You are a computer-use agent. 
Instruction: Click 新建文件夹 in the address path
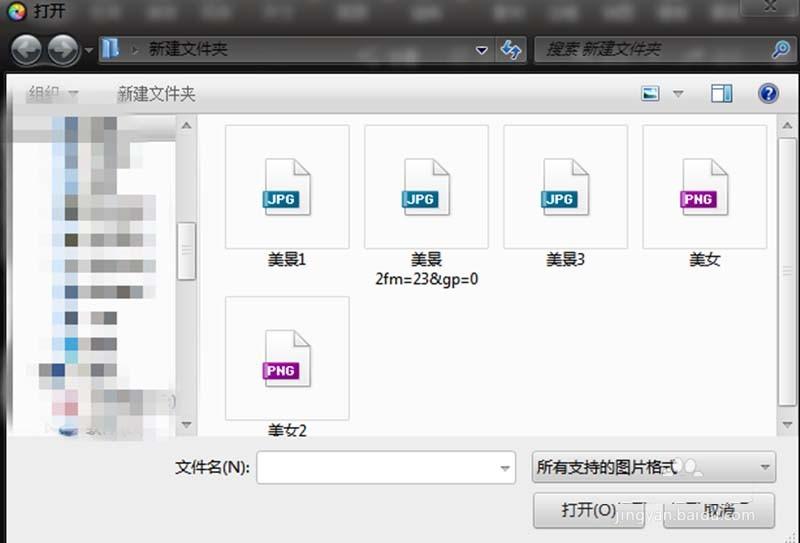pos(187,50)
